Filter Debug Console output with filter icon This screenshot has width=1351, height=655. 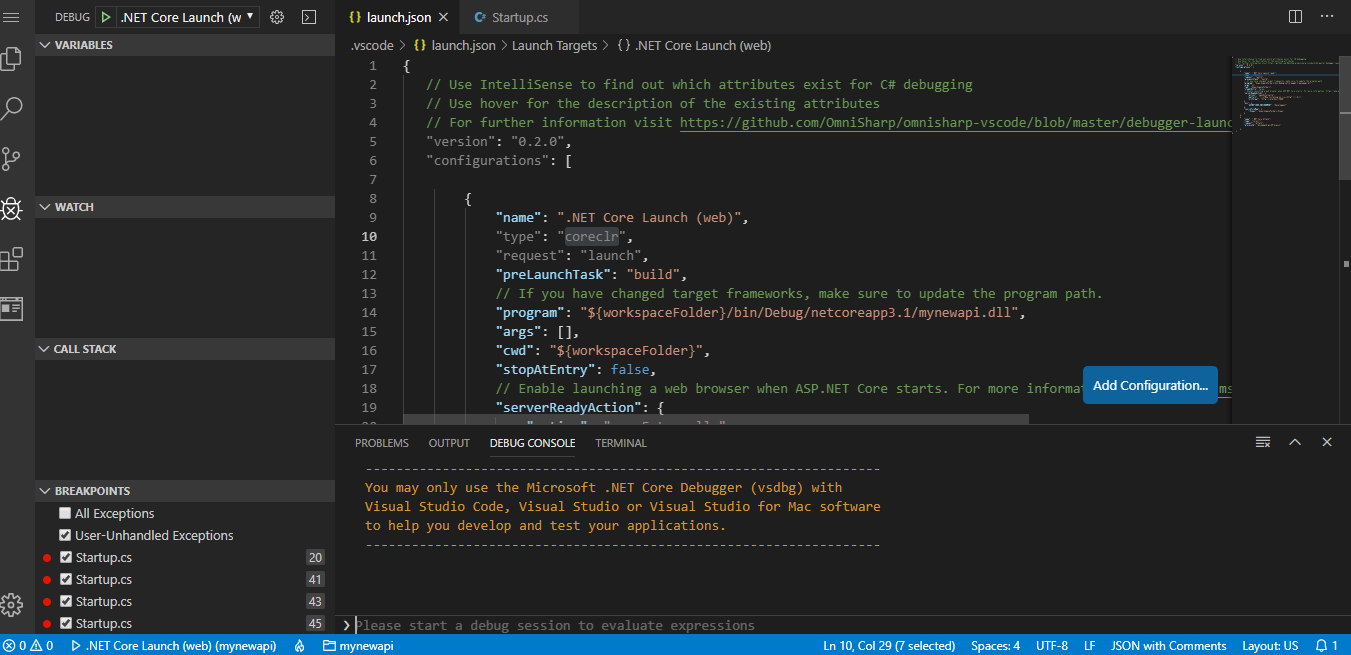coord(1262,441)
